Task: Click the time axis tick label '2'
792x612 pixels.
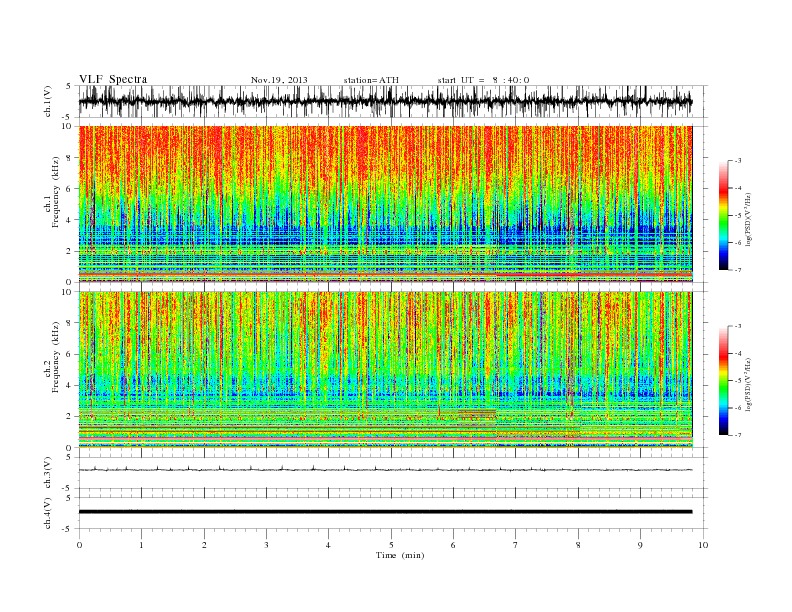Action: point(204,545)
